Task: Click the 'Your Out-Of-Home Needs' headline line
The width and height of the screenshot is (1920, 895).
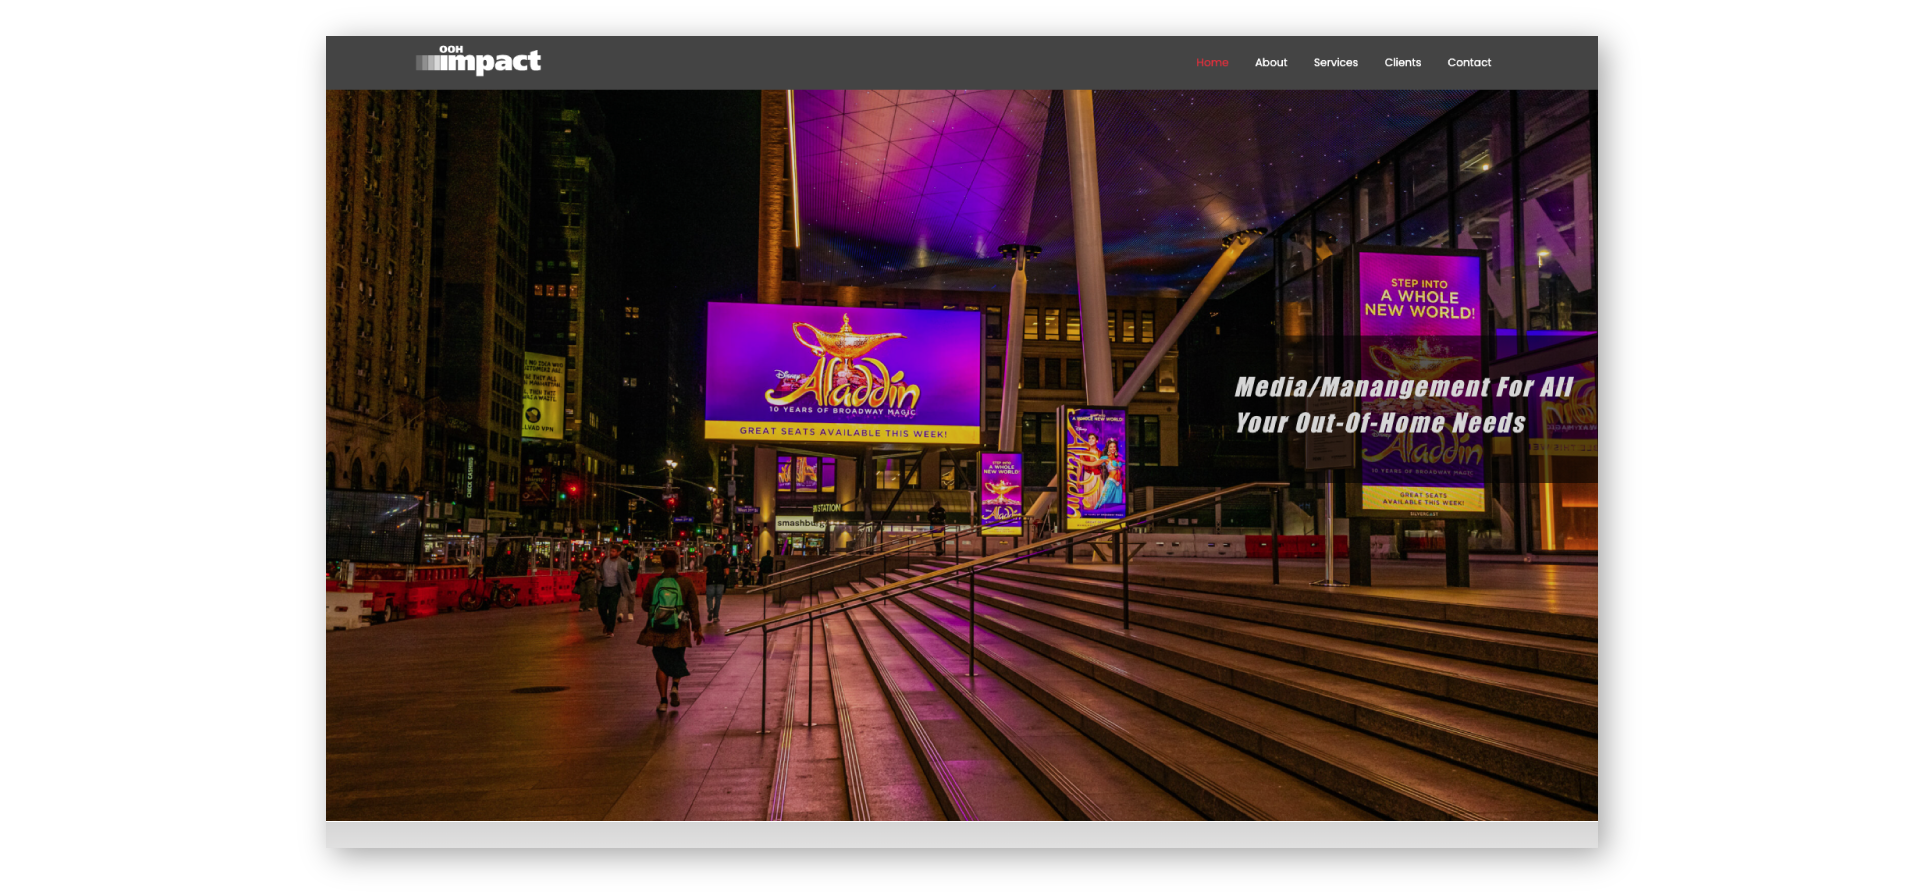Action: click(1380, 423)
